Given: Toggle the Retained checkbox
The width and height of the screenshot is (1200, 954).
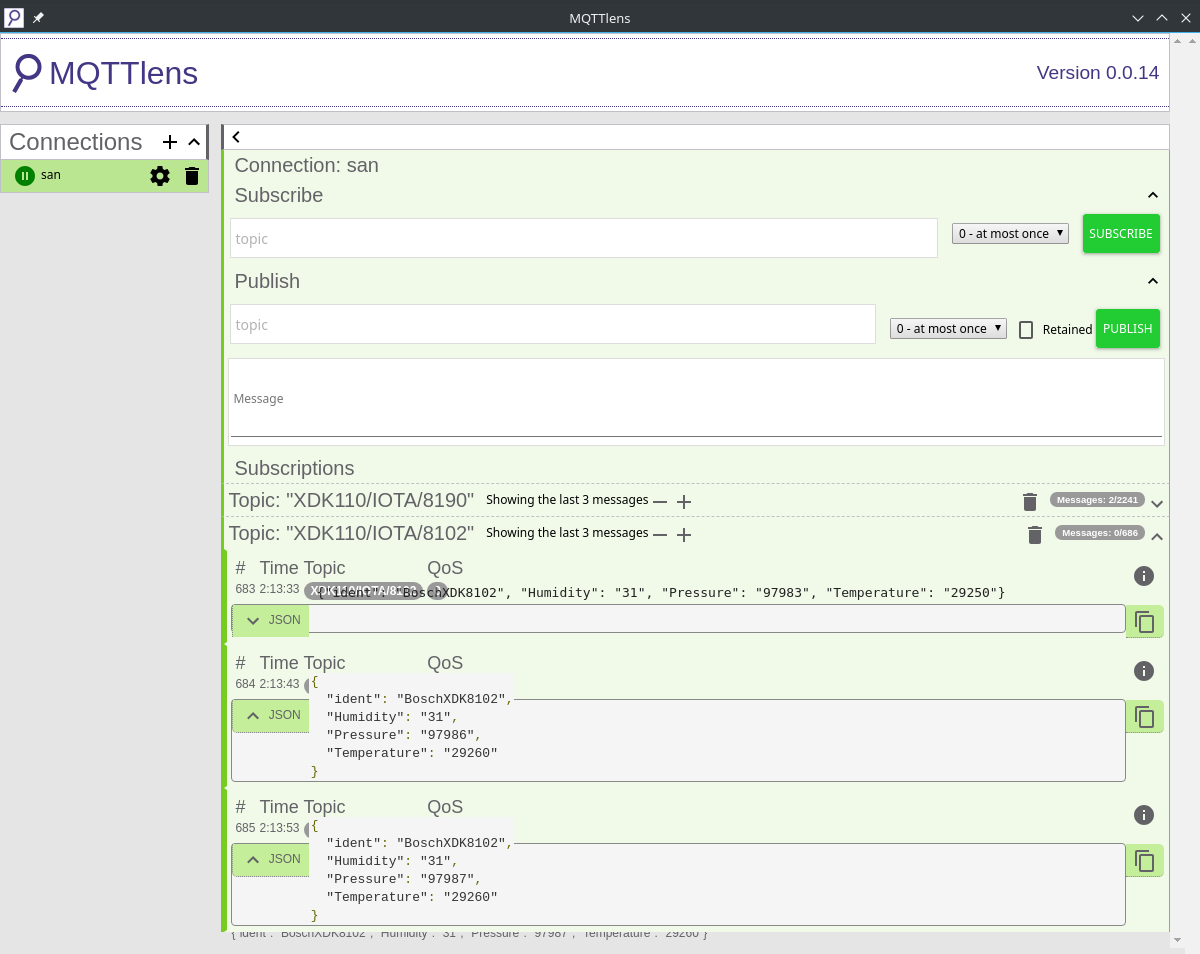Looking at the screenshot, I should click(x=1026, y=329).
